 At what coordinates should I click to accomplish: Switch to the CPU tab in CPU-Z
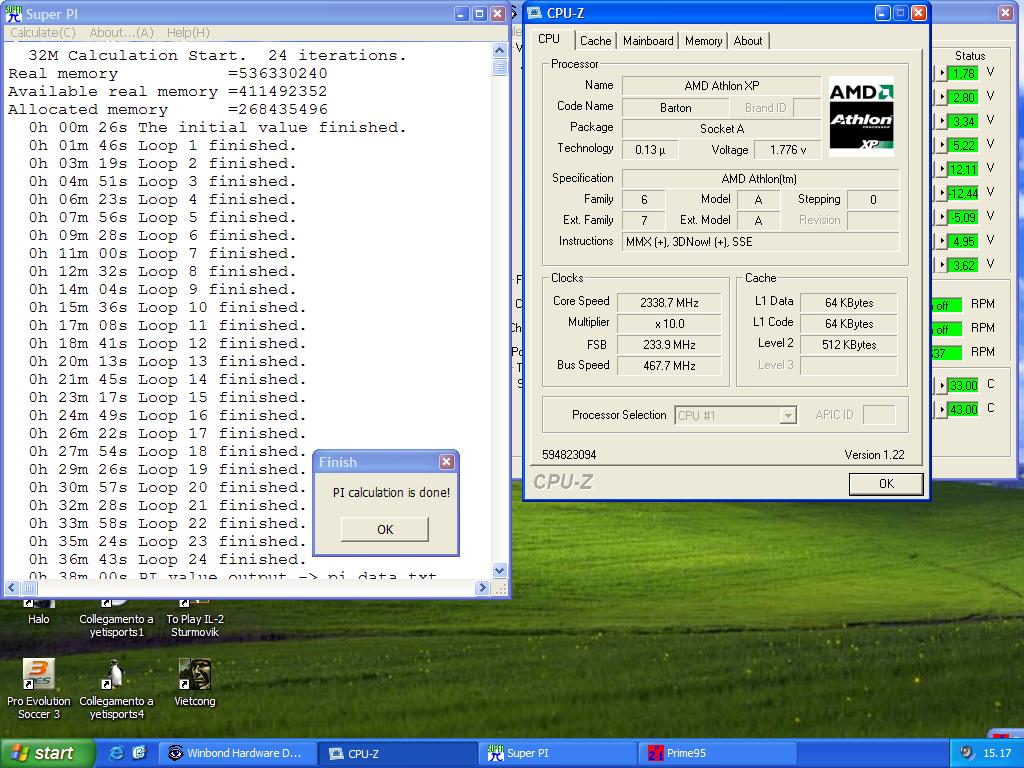(x=549, y=39)
